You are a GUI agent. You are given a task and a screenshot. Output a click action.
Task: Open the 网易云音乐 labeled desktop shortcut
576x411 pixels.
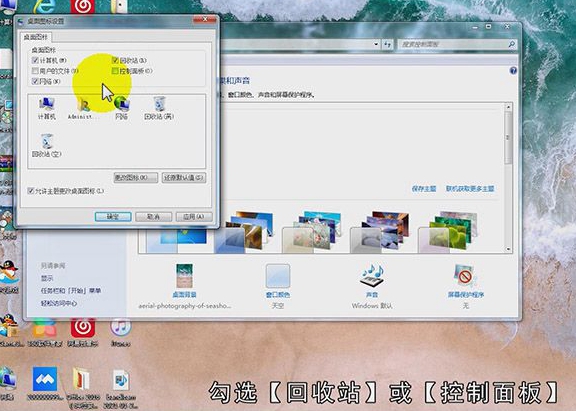tap(83, 333)
